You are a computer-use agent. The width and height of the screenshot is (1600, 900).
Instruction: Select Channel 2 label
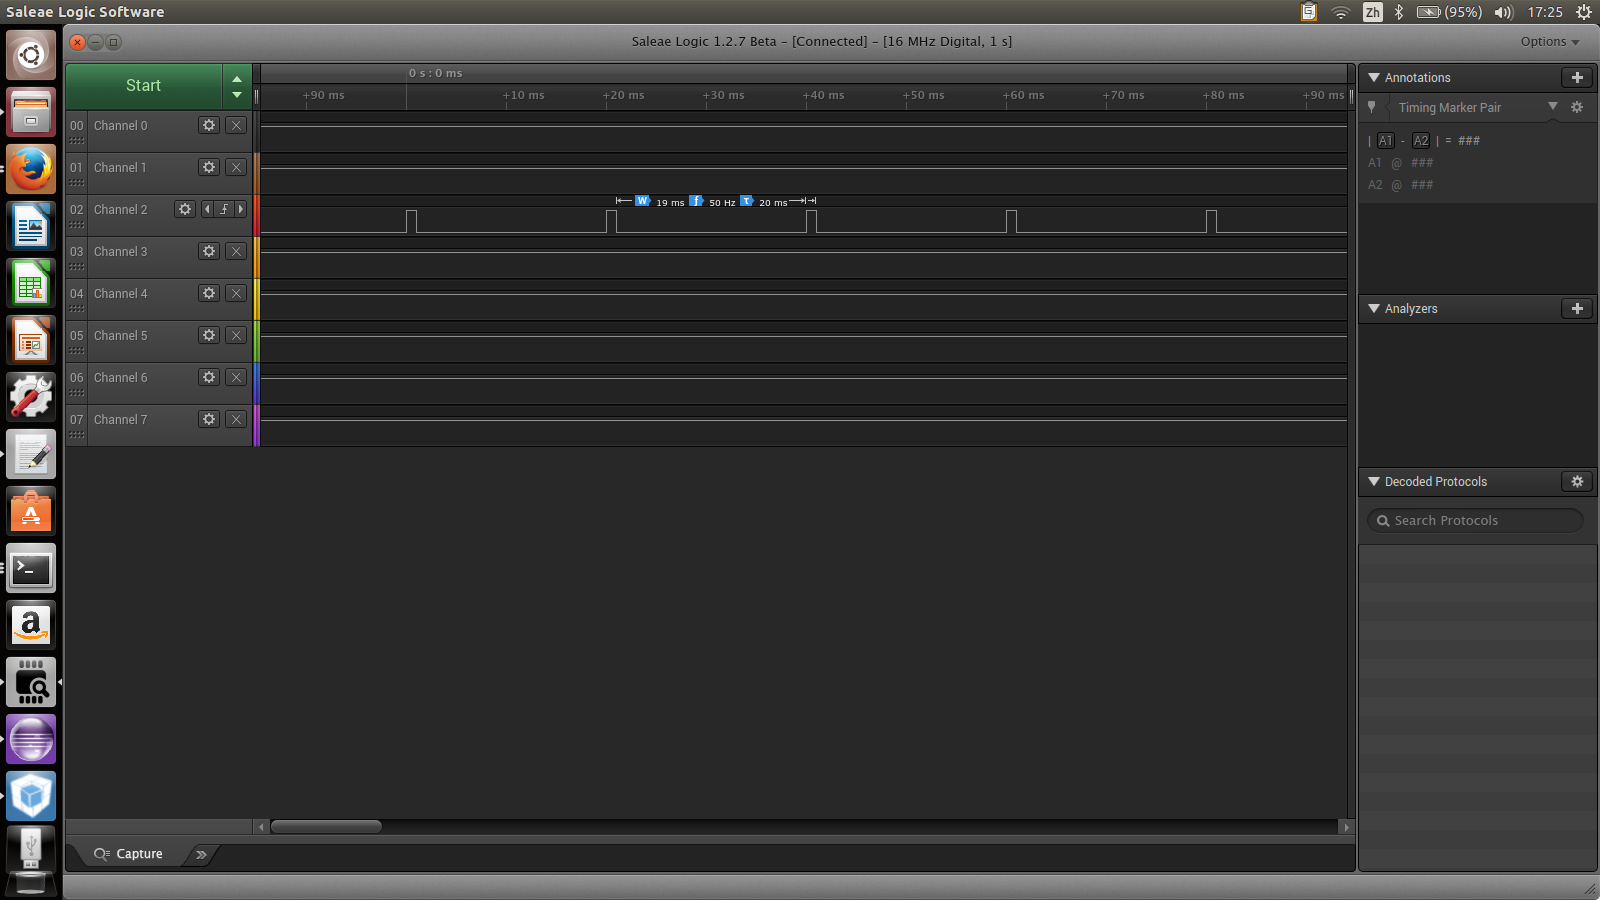120,209
